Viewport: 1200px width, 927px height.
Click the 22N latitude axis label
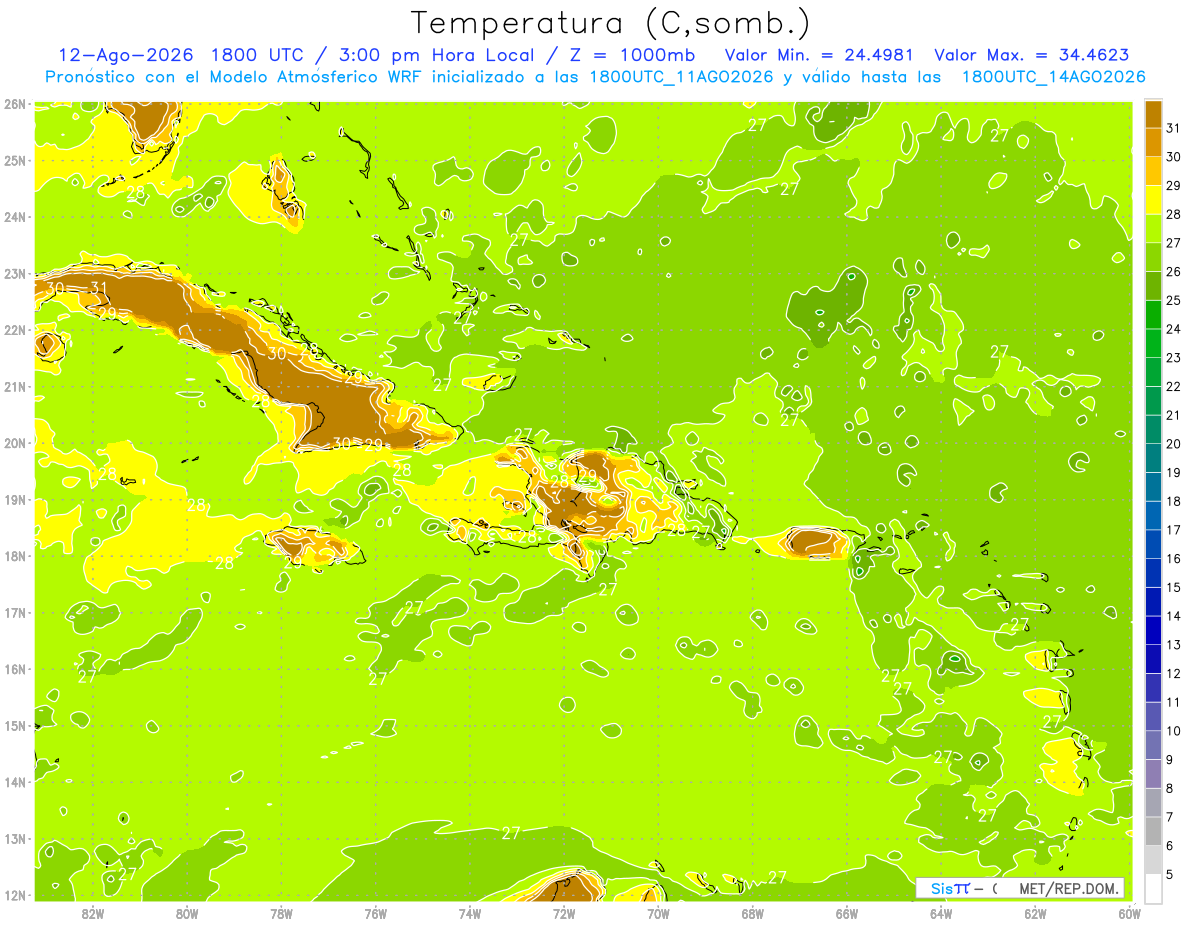(14, 330)
